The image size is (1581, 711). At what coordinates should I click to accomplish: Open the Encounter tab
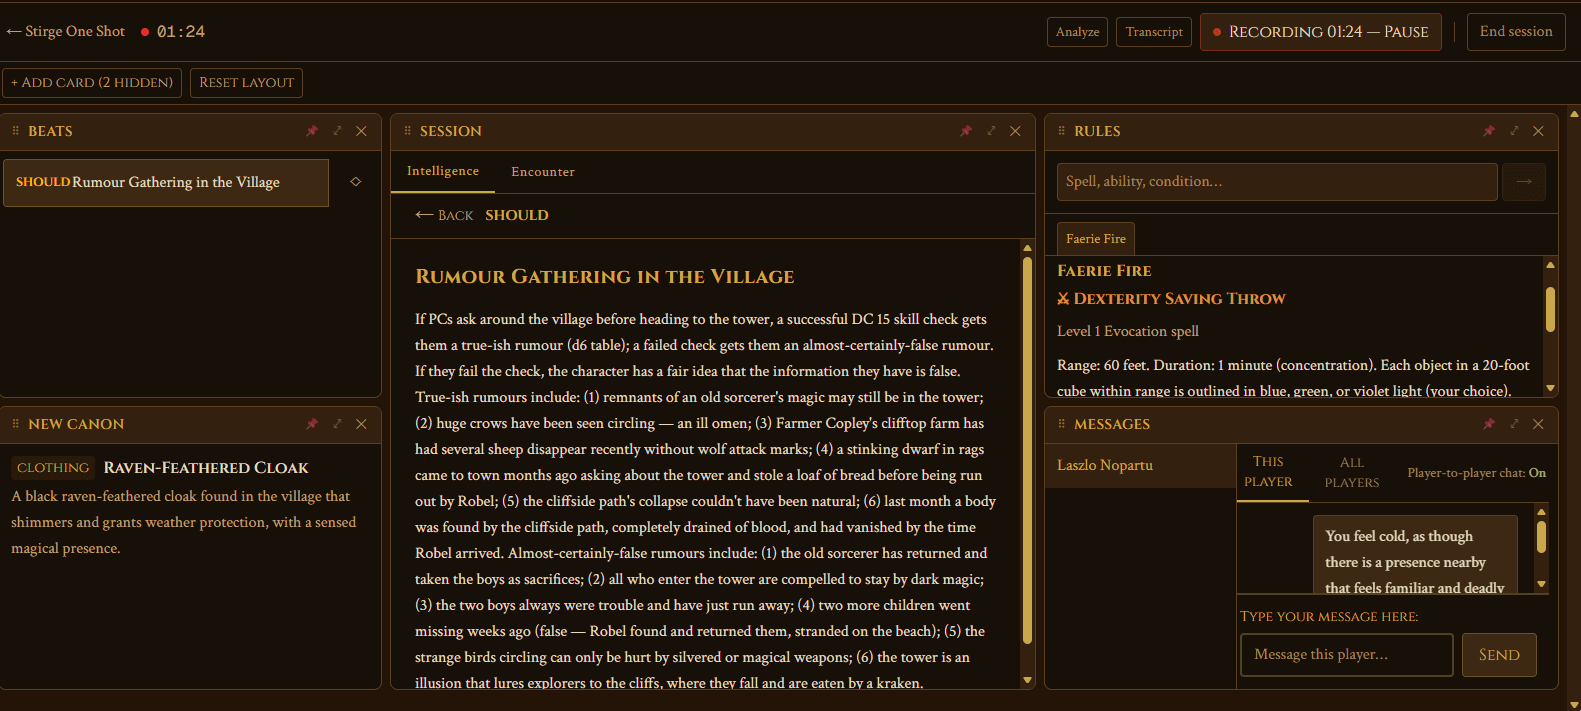point(543,172)
